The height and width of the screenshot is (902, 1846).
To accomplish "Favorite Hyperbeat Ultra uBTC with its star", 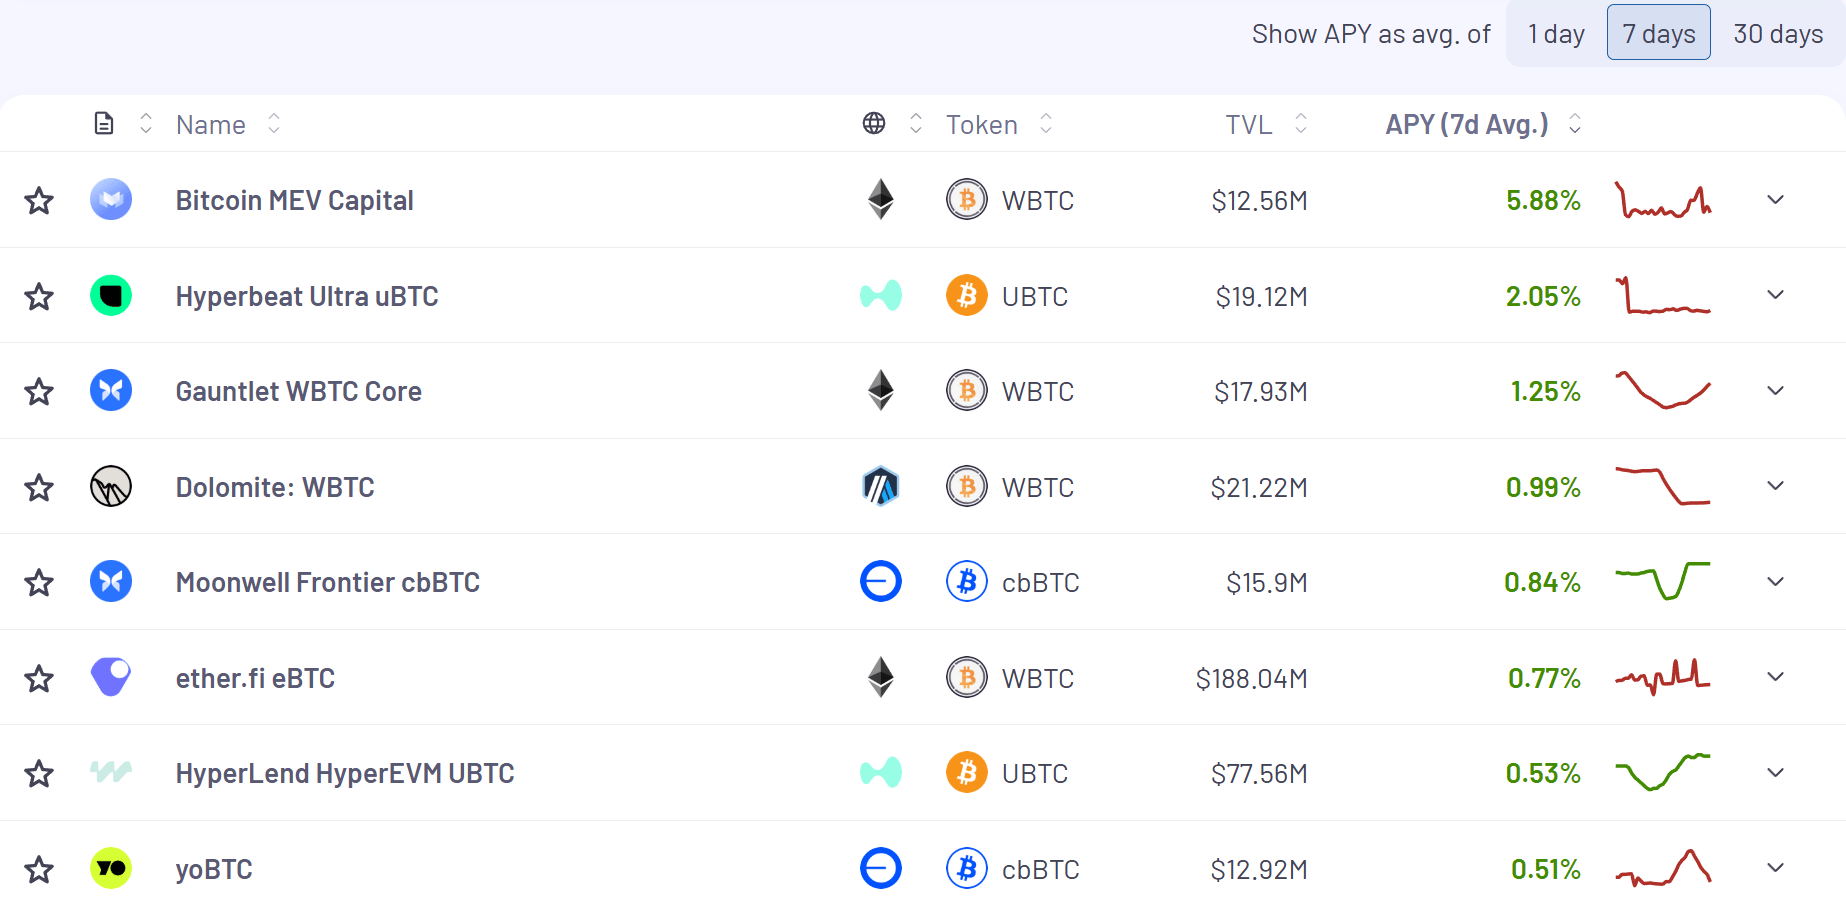I will click(x=39, y=296).
